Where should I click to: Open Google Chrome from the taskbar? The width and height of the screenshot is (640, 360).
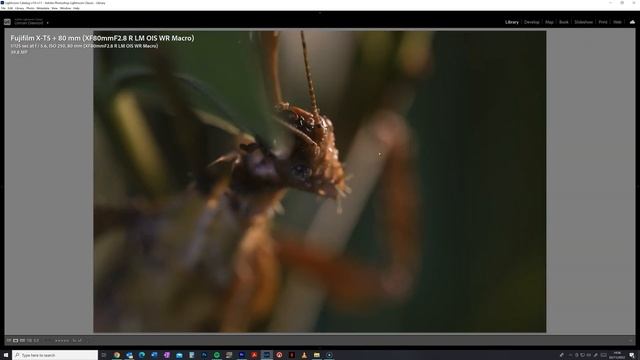117,355
